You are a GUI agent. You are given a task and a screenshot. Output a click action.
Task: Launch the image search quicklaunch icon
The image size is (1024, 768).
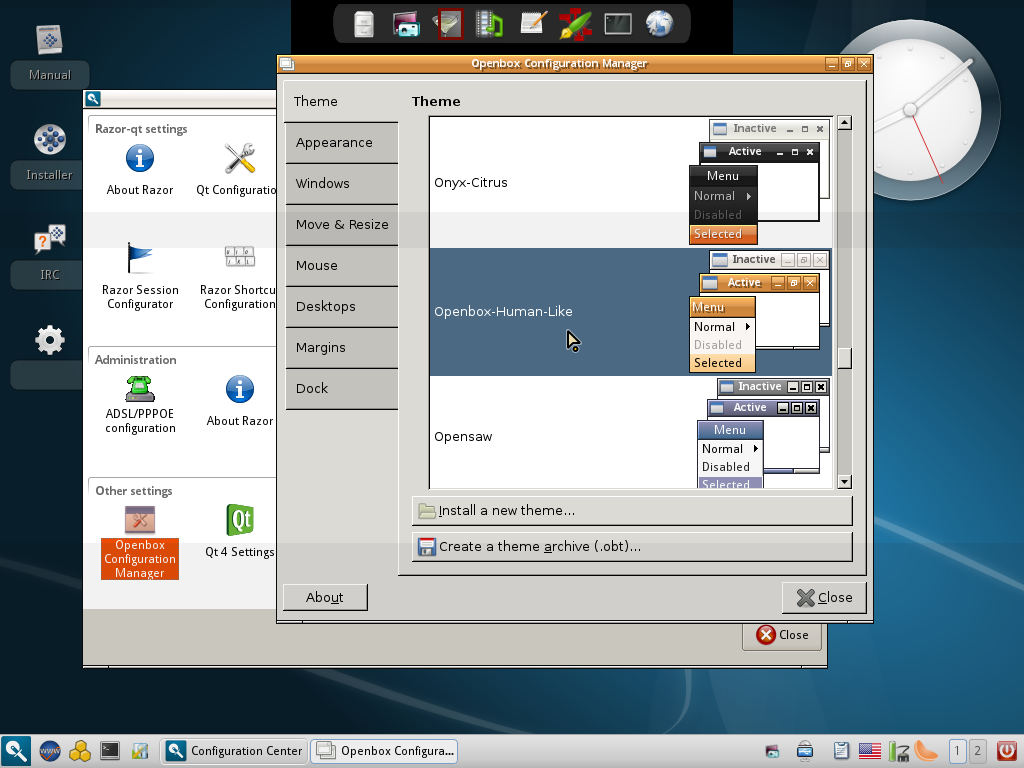pos(140,751)
